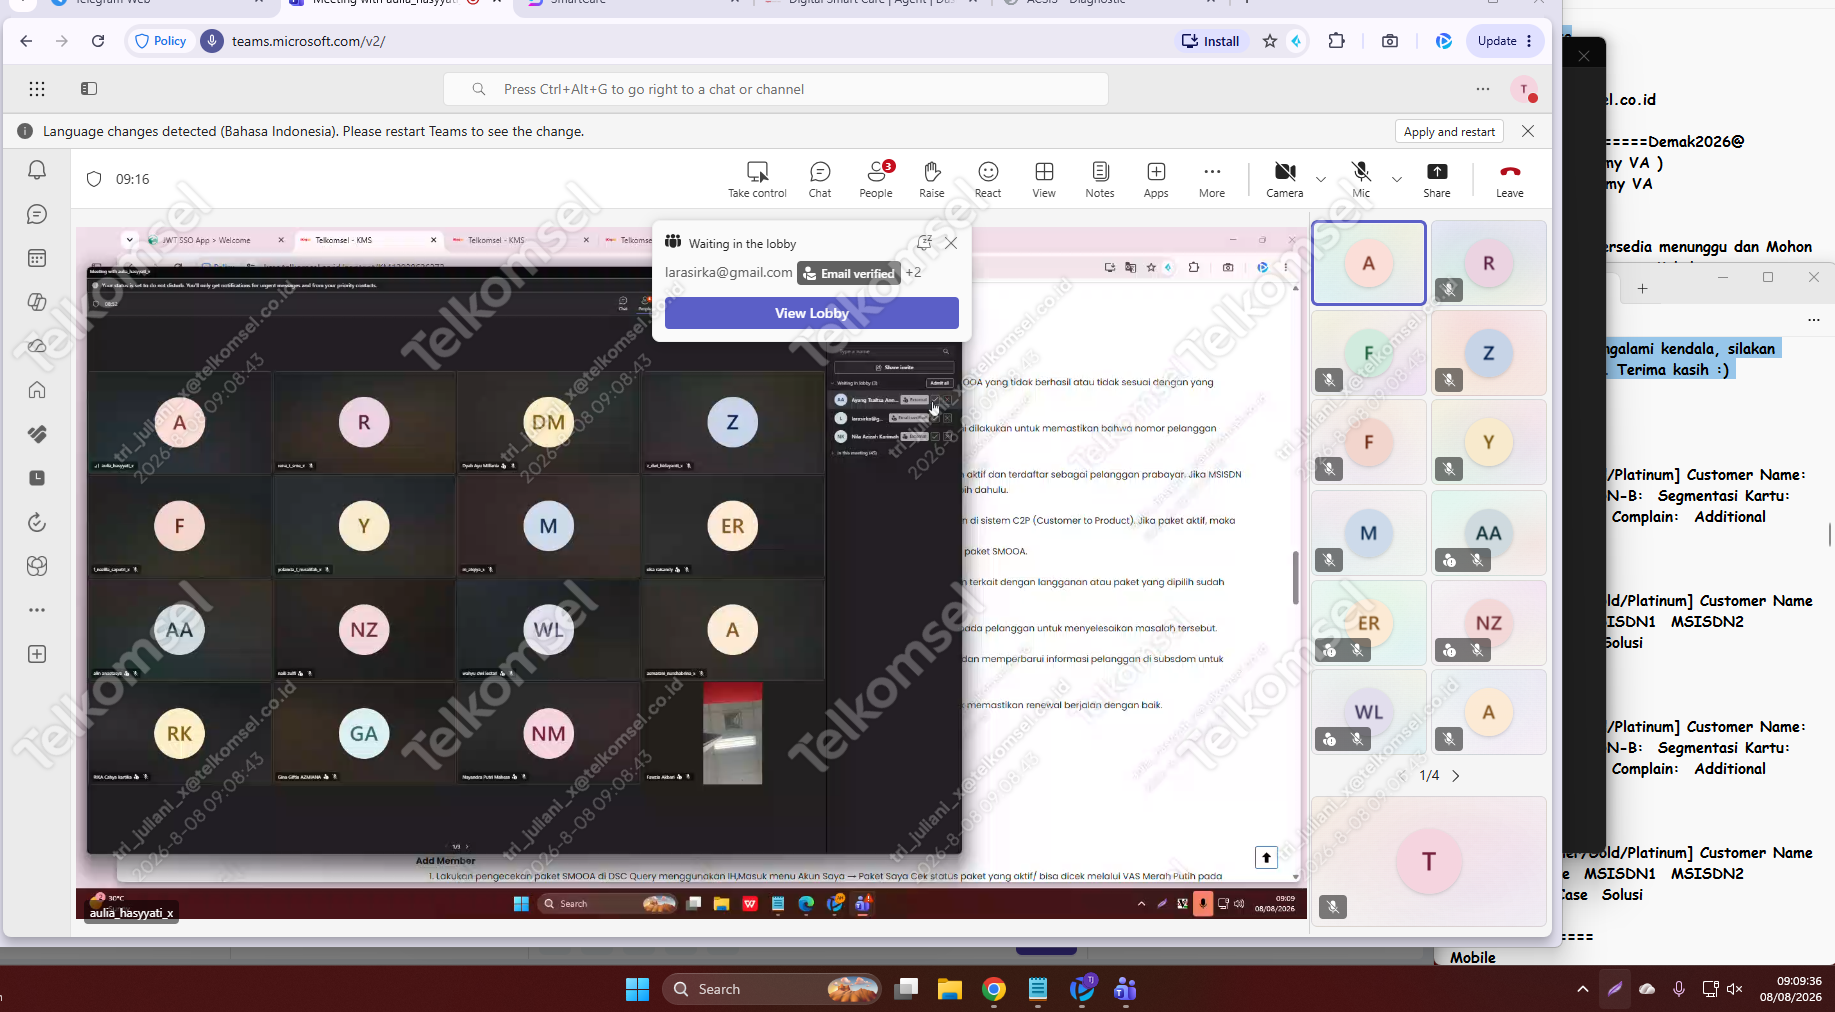
Task: Click View Lobby button
Action: pyautogui.click(x=812, y=313)
